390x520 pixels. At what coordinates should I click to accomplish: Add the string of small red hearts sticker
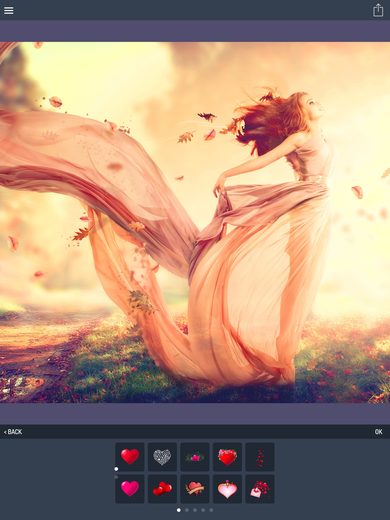point(260,457)
